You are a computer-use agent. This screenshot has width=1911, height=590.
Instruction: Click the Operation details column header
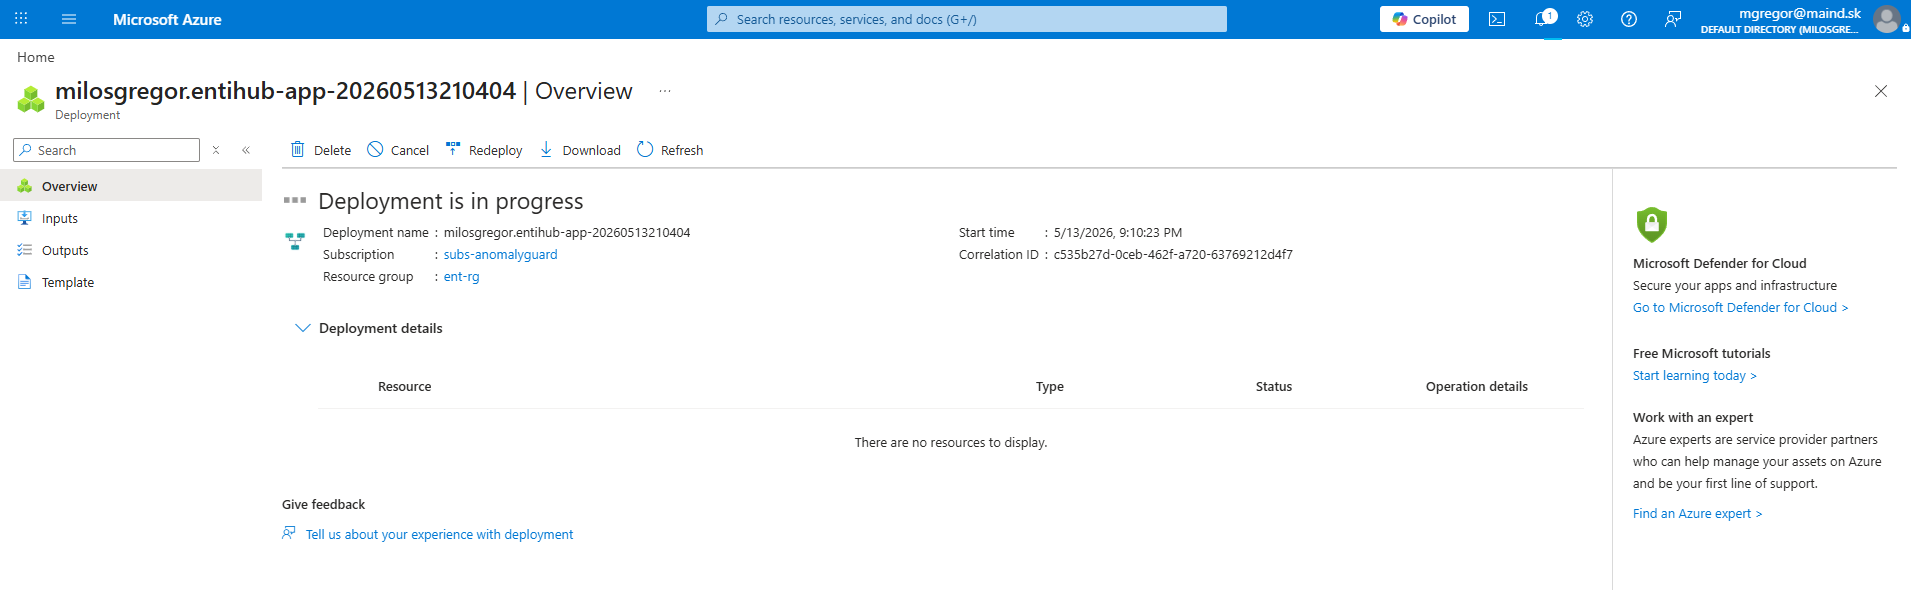1477,387
